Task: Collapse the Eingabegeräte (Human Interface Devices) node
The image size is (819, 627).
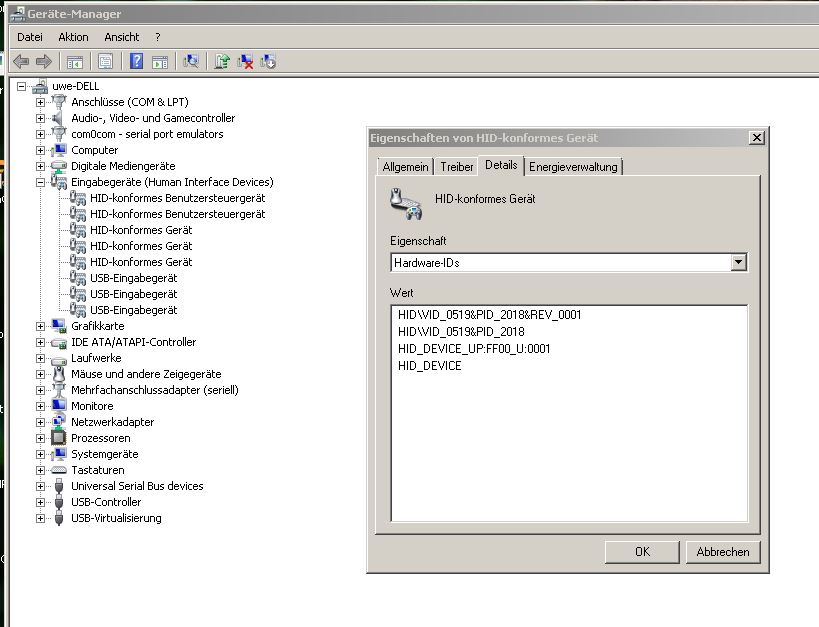Action: (40, 182)
